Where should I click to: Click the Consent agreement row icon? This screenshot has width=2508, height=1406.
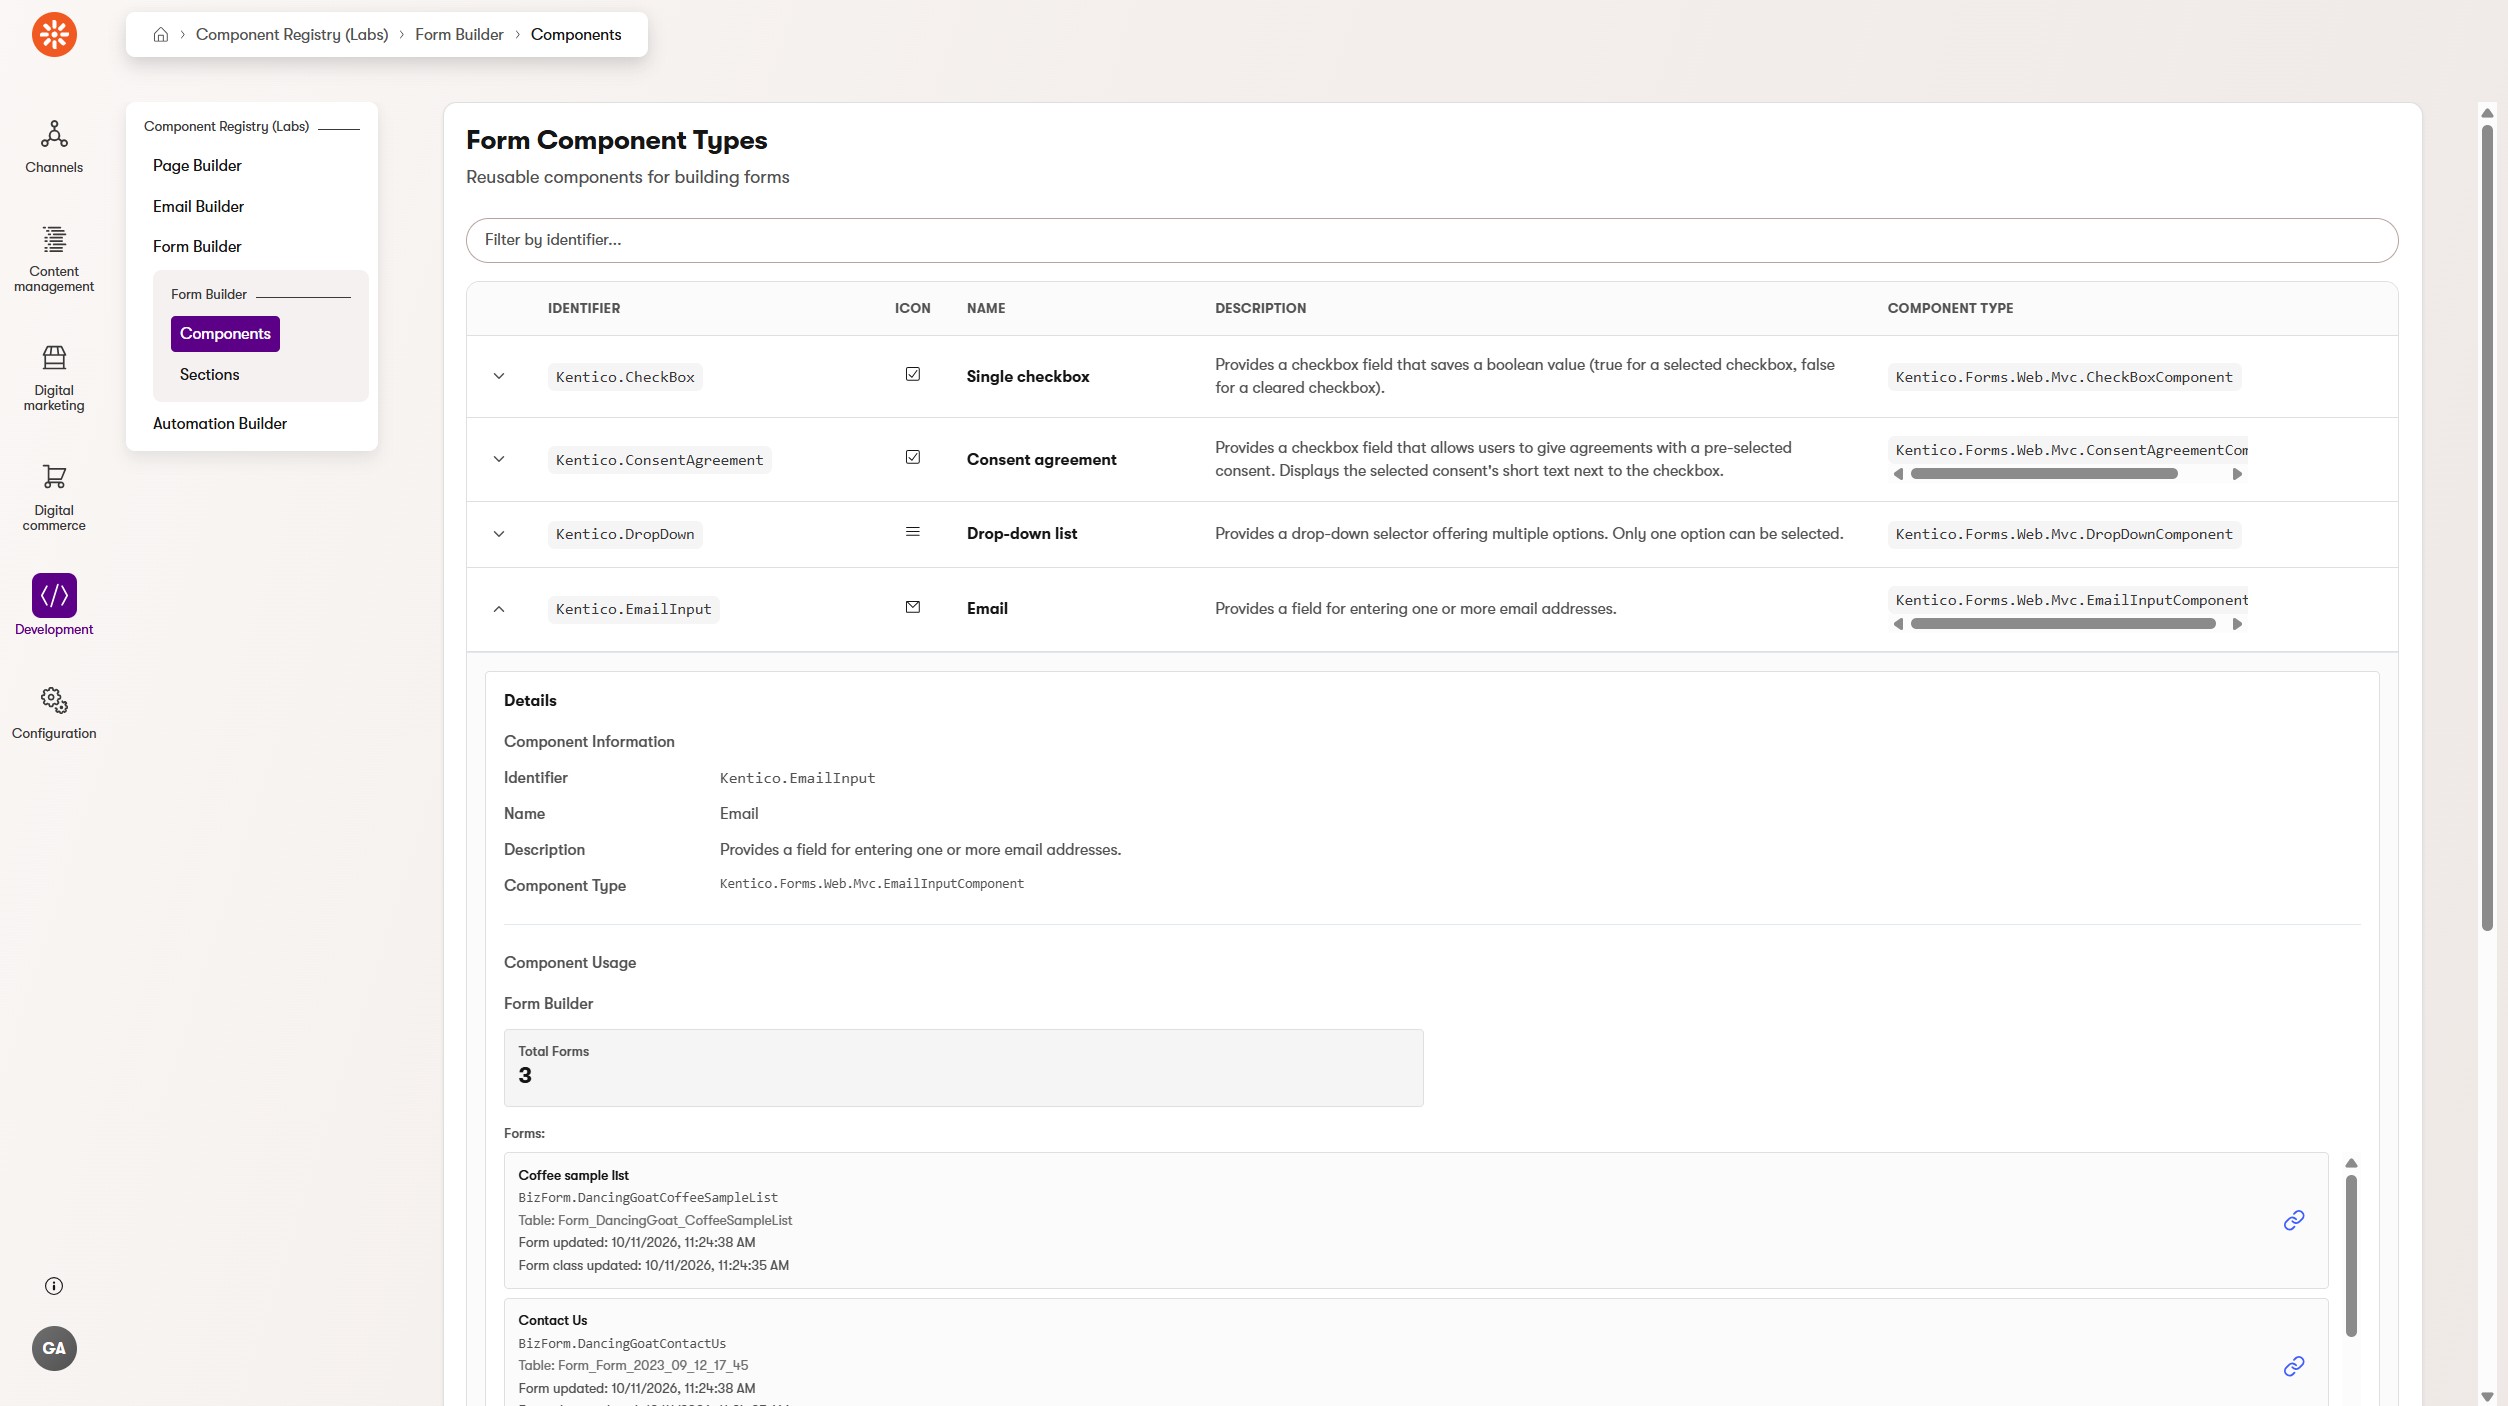913,457
